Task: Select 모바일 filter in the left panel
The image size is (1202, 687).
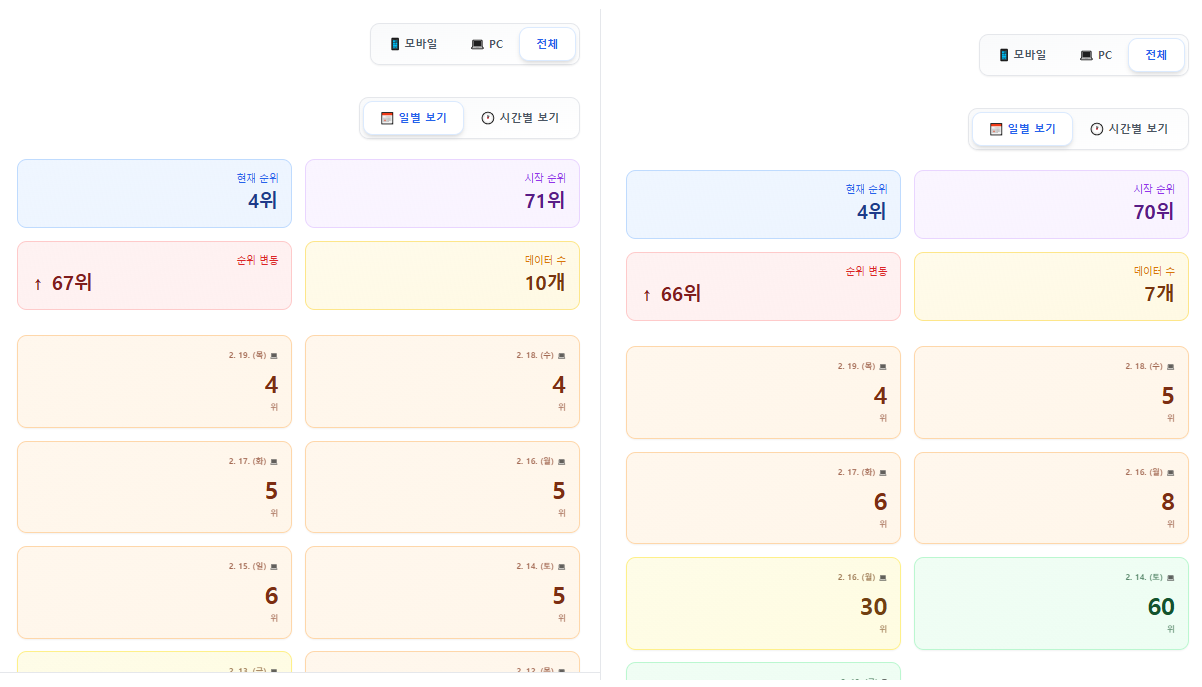Action: point(413,44)
